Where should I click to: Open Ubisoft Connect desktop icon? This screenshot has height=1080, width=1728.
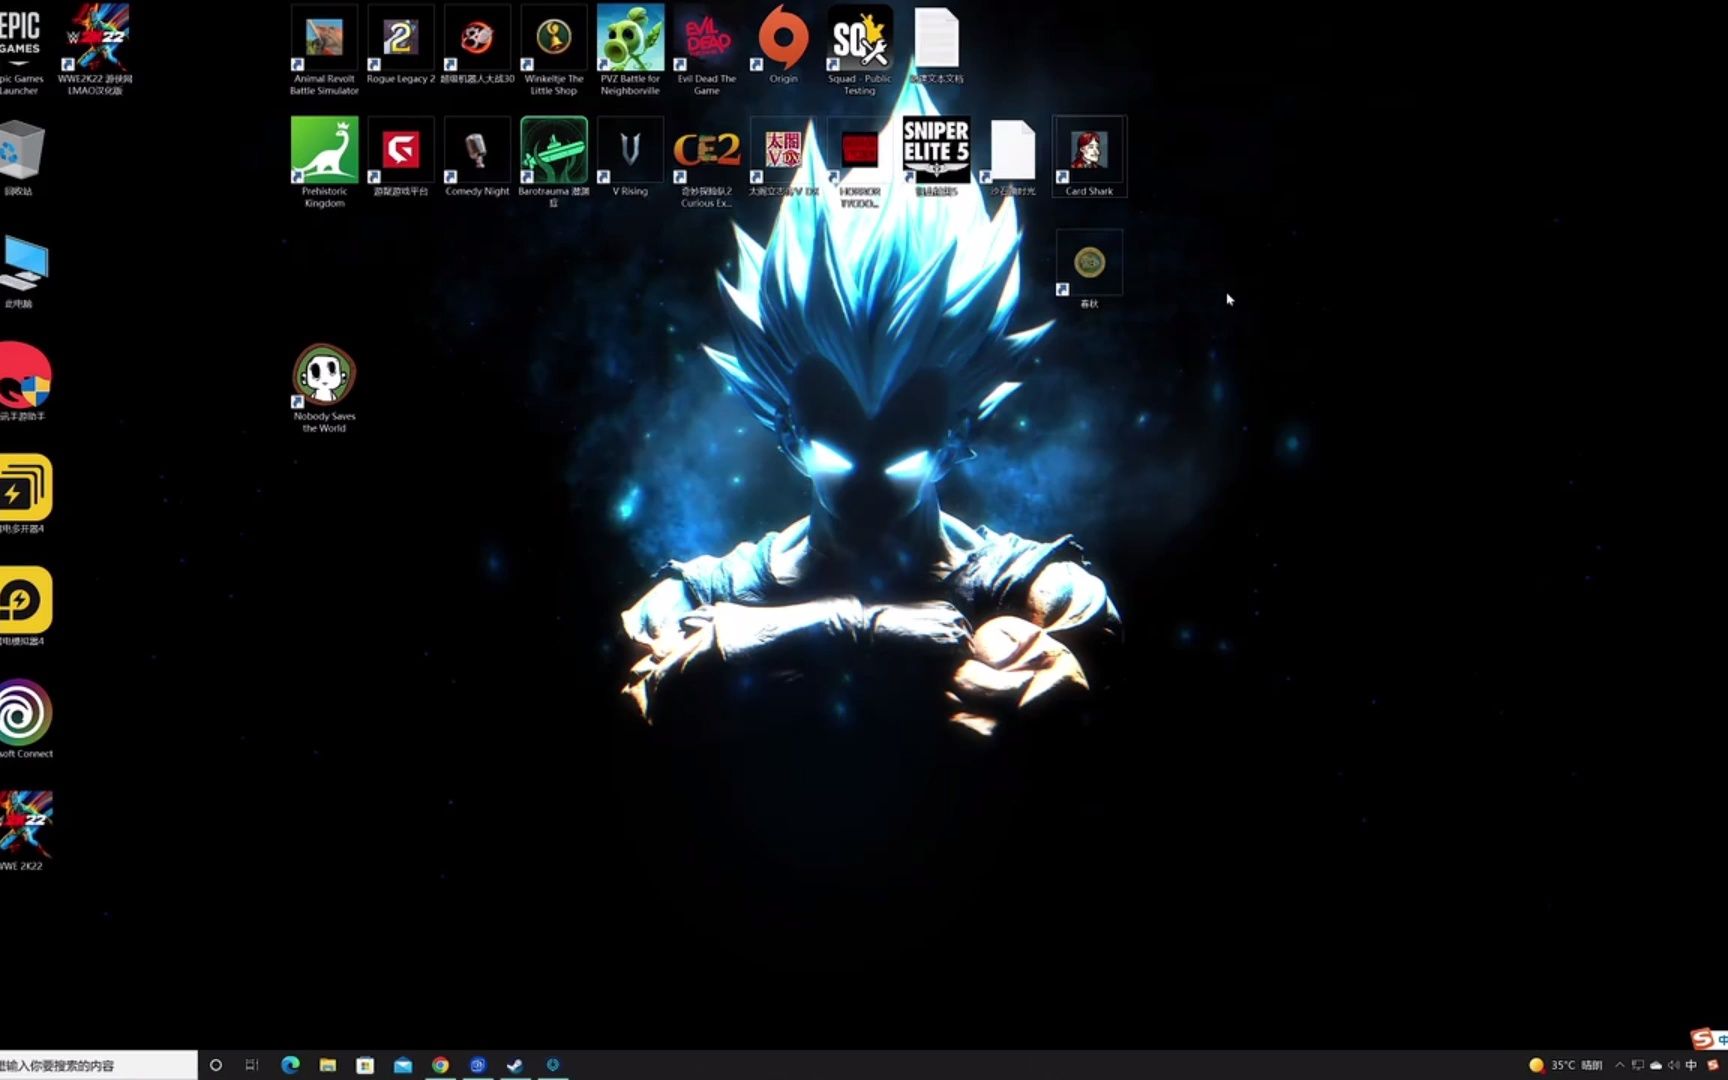click(25, 718)
